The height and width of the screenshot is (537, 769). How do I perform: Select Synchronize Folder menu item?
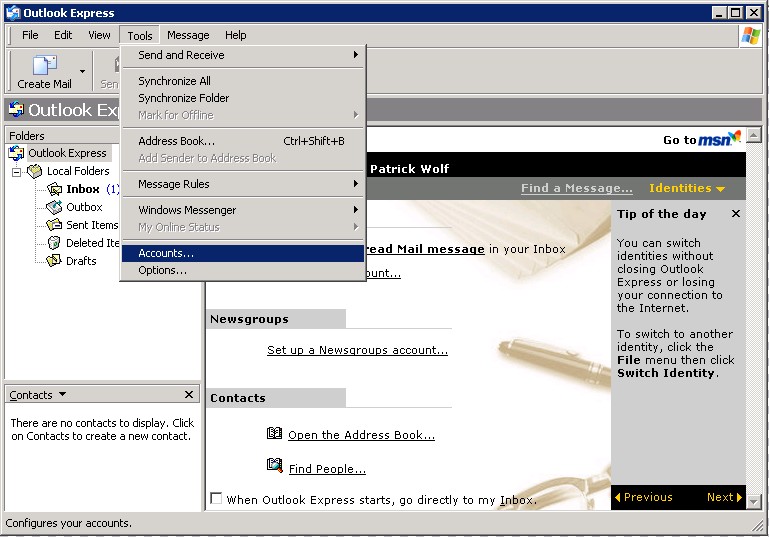coord(243,98)
